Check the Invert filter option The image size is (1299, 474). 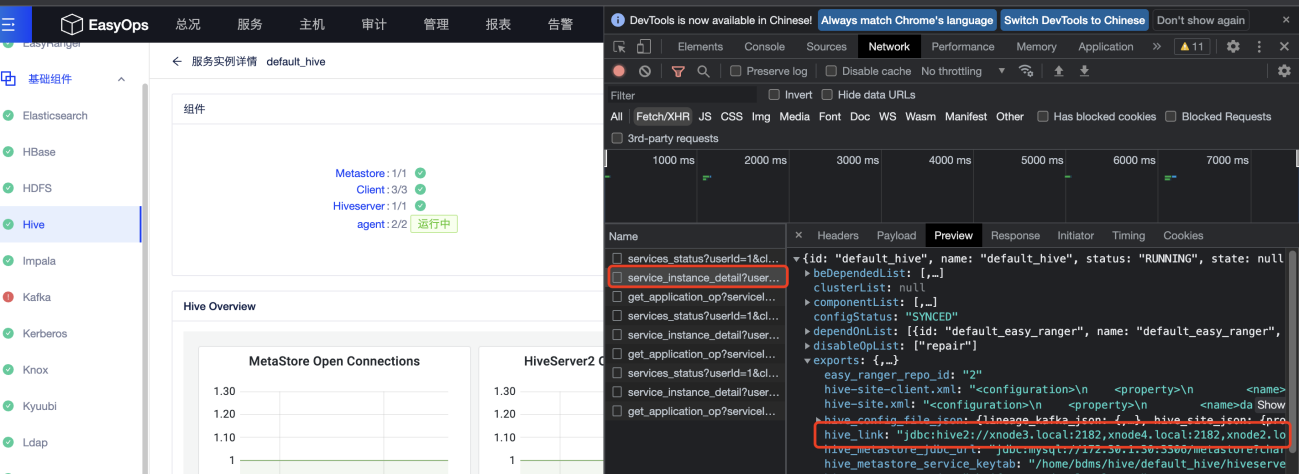(774, 95)
